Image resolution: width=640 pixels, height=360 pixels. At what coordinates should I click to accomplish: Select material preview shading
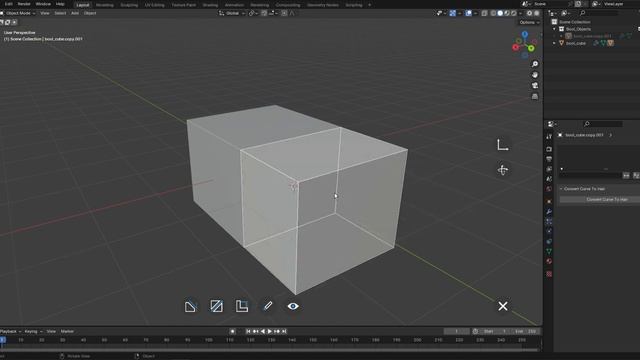pos(507,13)
